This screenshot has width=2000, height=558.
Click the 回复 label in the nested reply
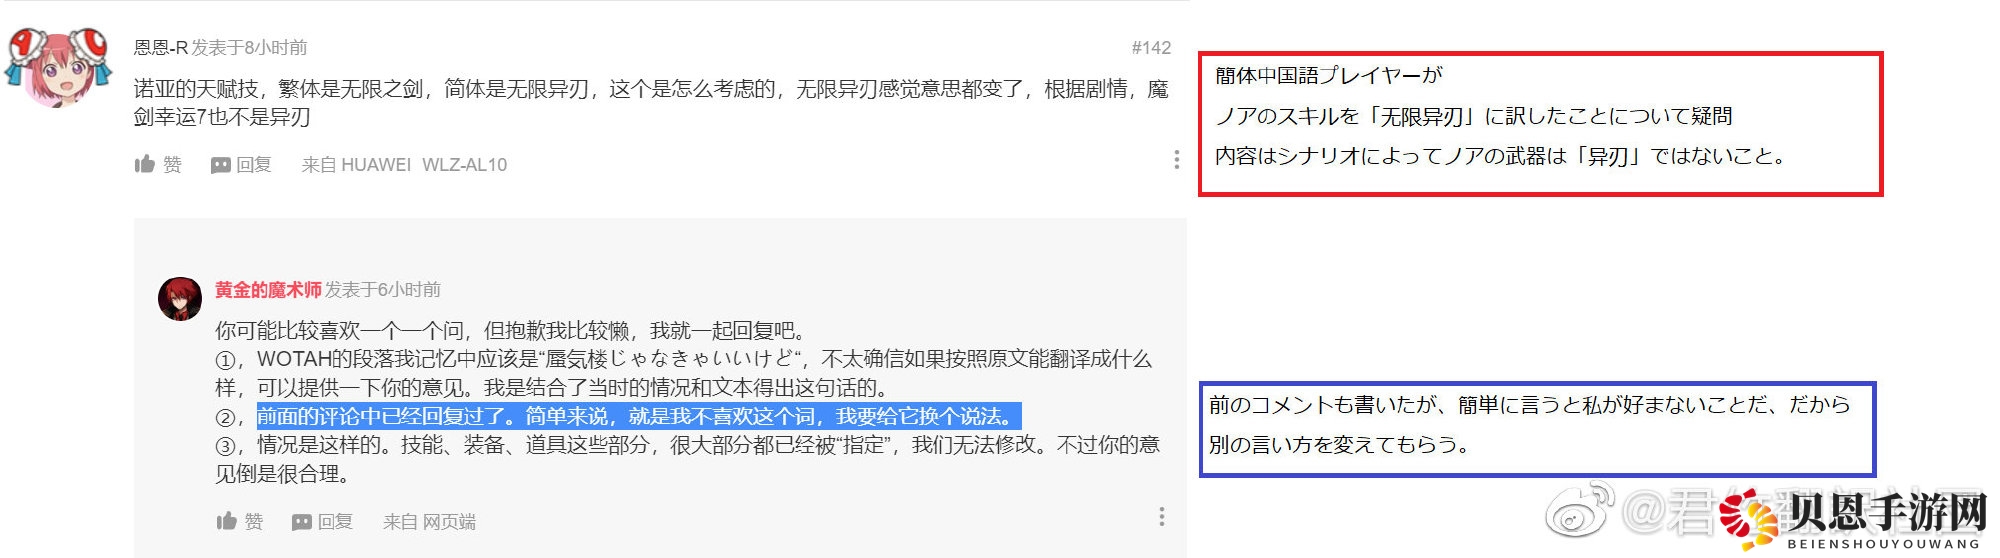point(335,521)
